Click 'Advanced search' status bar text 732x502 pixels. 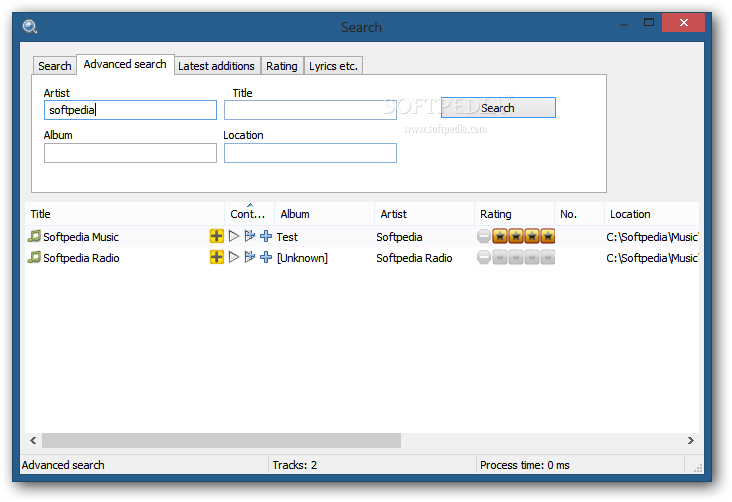pos(63,465)
